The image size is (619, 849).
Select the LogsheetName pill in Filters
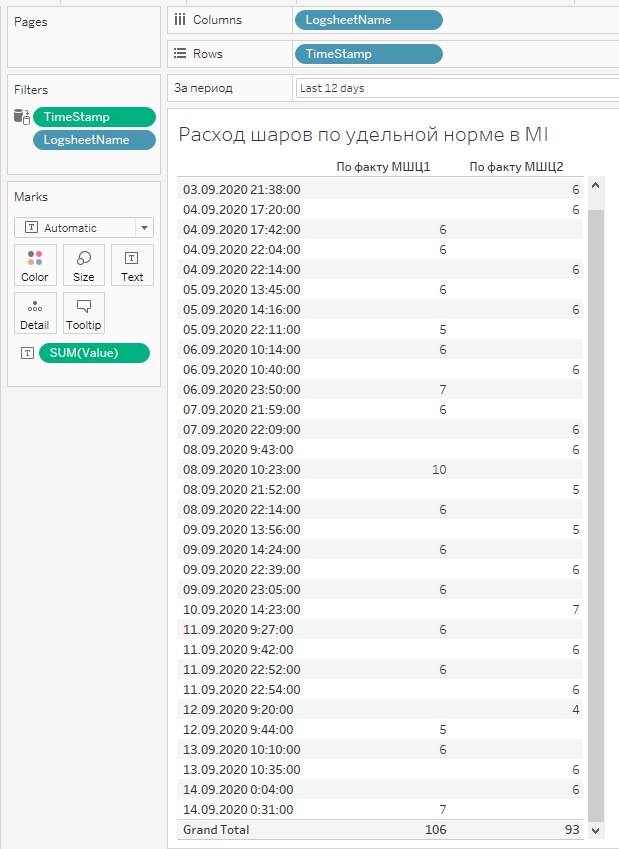[x=94, y=140]
